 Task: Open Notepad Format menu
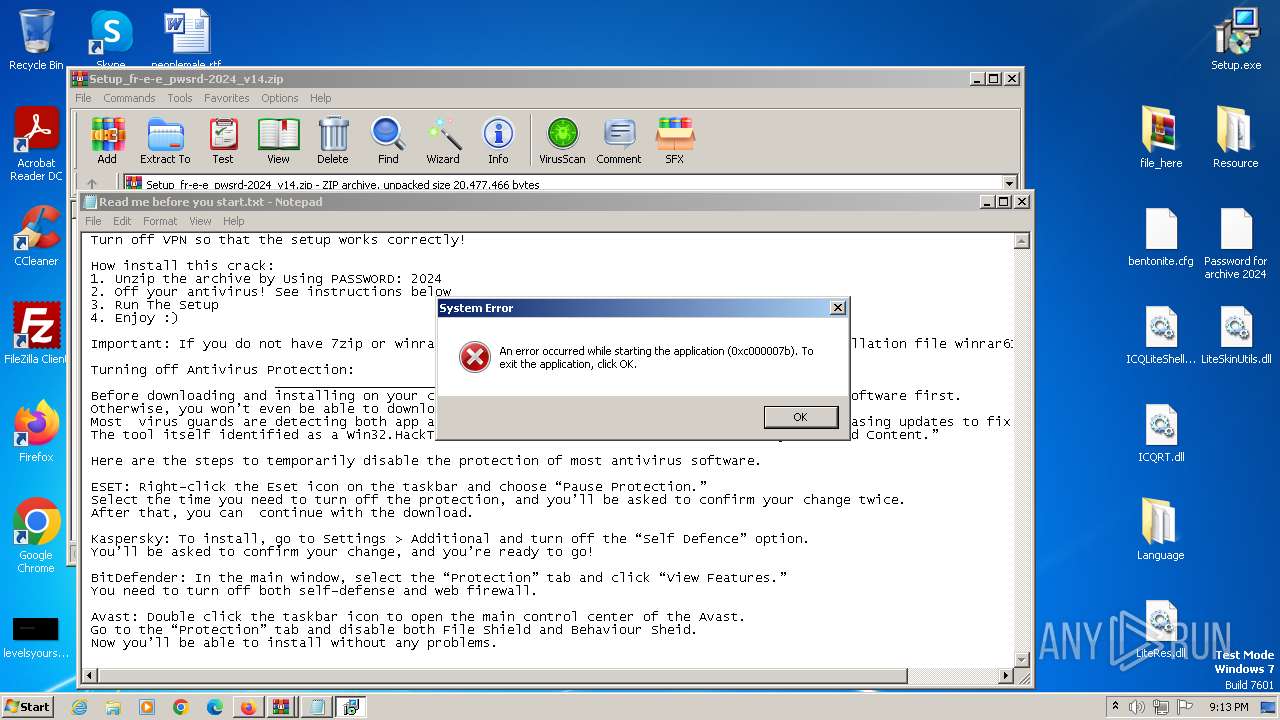click(x=160, y=221)
